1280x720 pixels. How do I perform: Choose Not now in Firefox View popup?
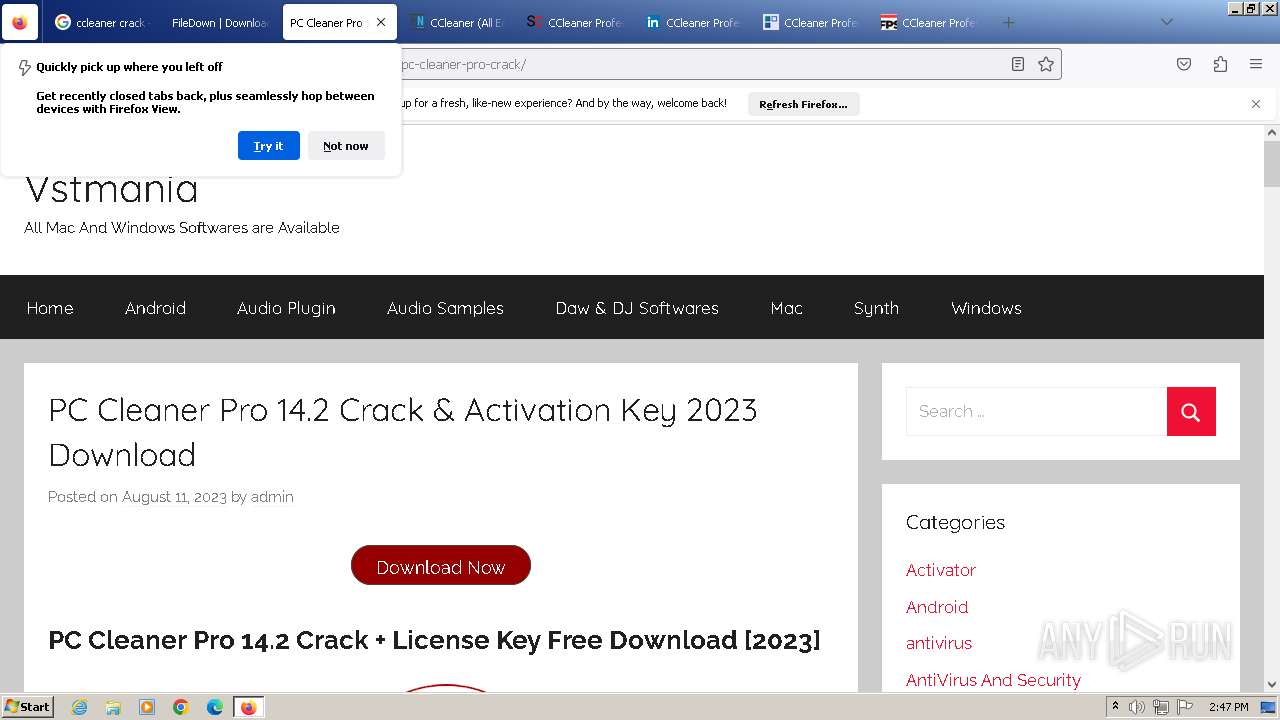tap(346, 146)
